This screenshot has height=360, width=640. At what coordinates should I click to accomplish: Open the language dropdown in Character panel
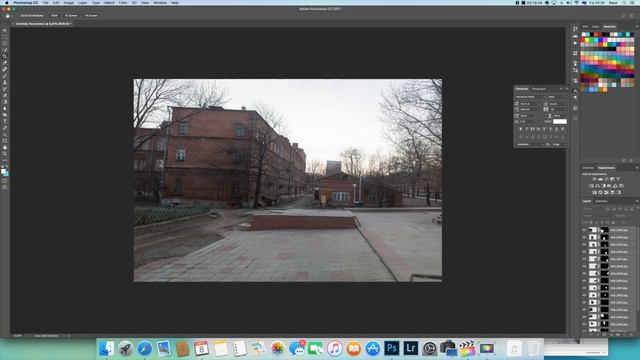pos(530,144)
